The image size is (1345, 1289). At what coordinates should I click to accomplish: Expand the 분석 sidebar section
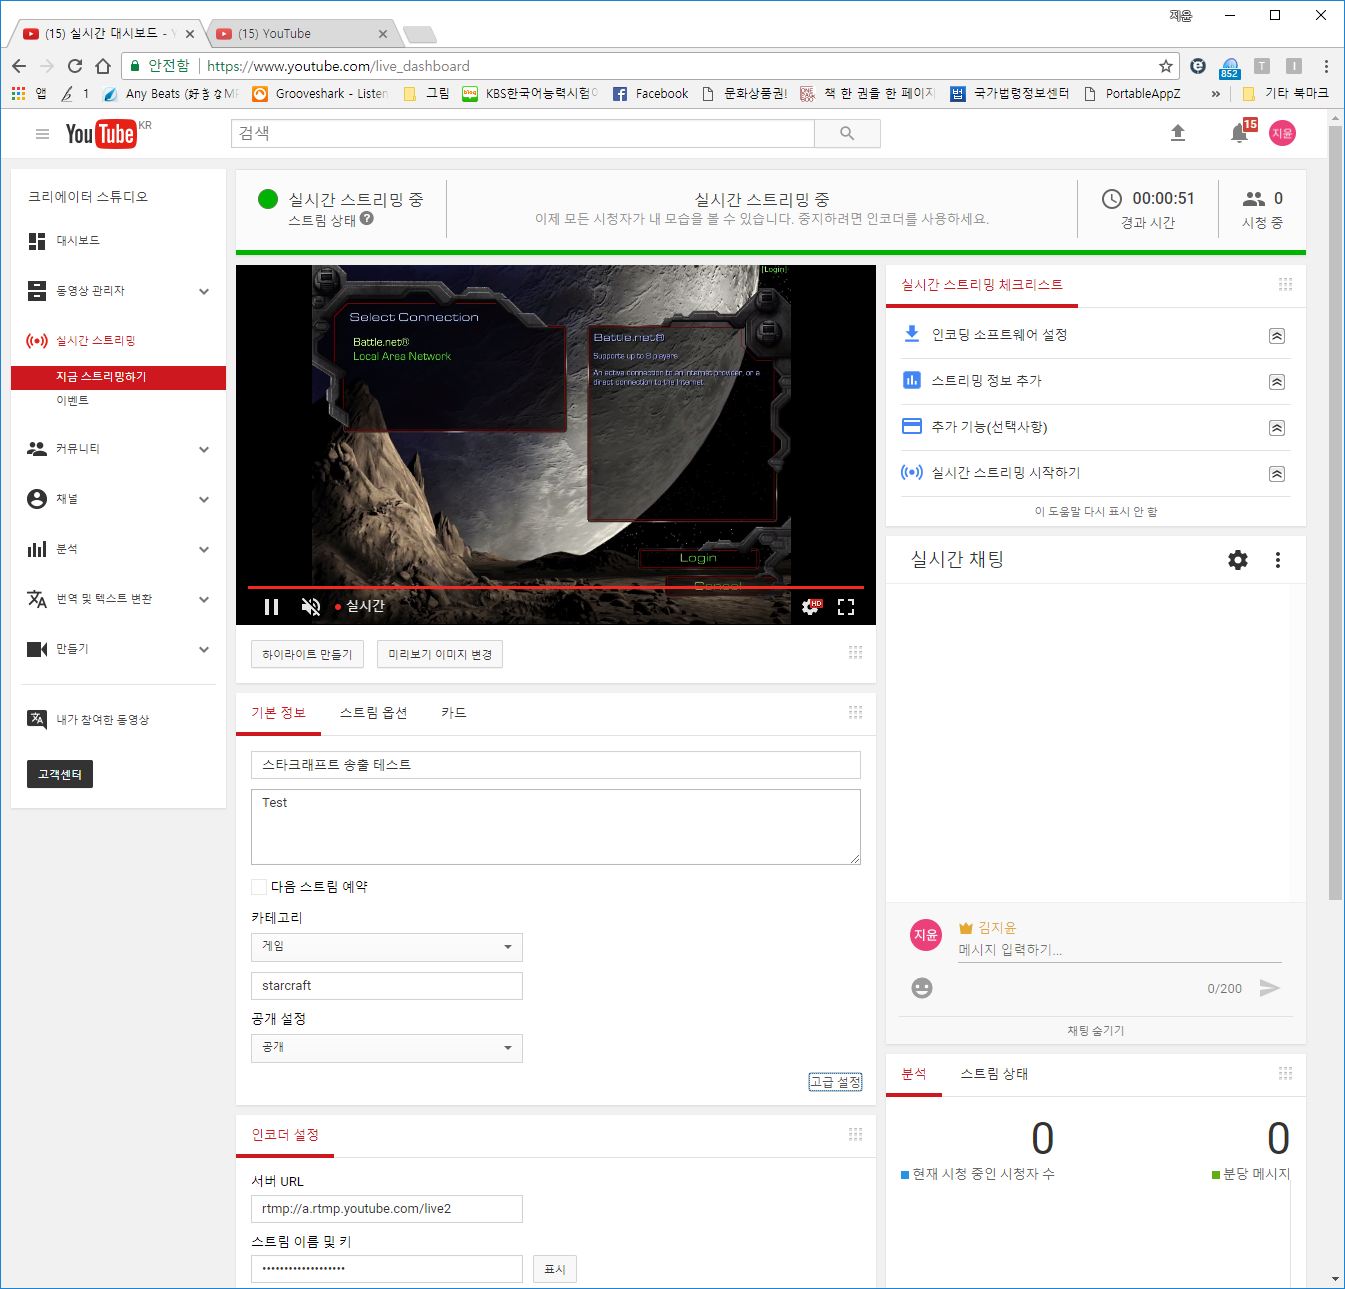[x=204, y=549]
